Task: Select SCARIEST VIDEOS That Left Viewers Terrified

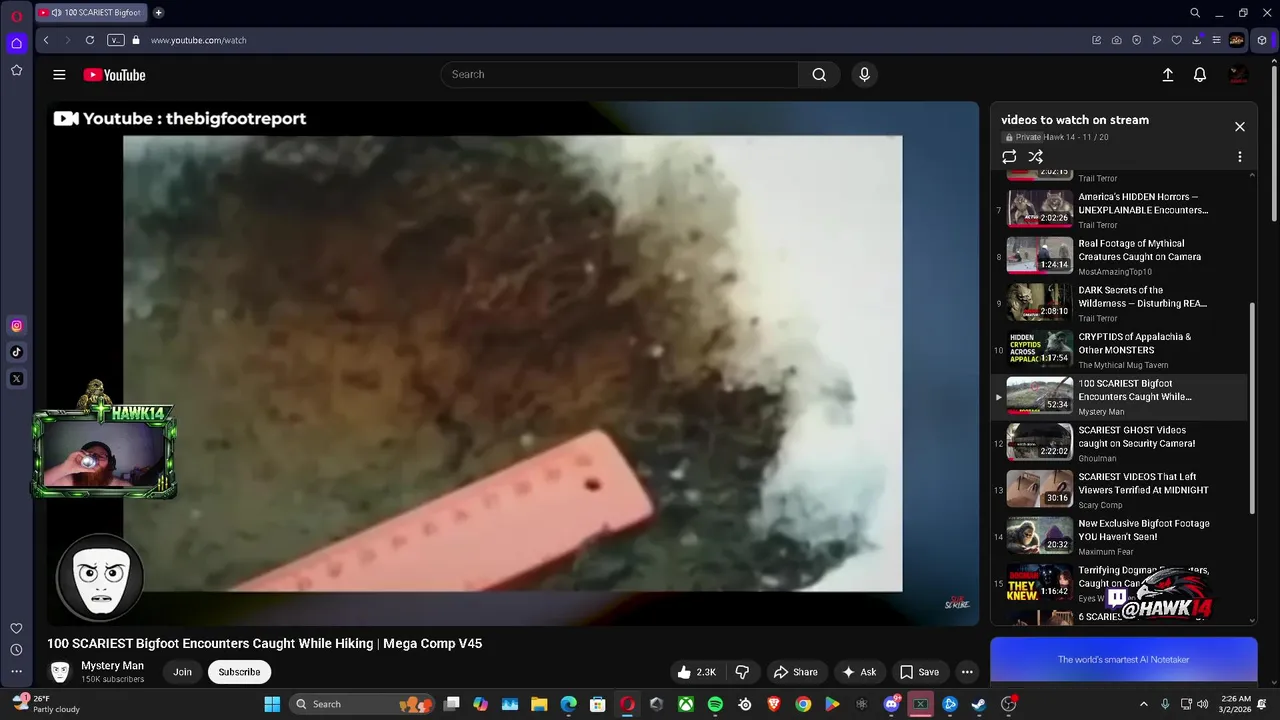Action: point(1120,490)
